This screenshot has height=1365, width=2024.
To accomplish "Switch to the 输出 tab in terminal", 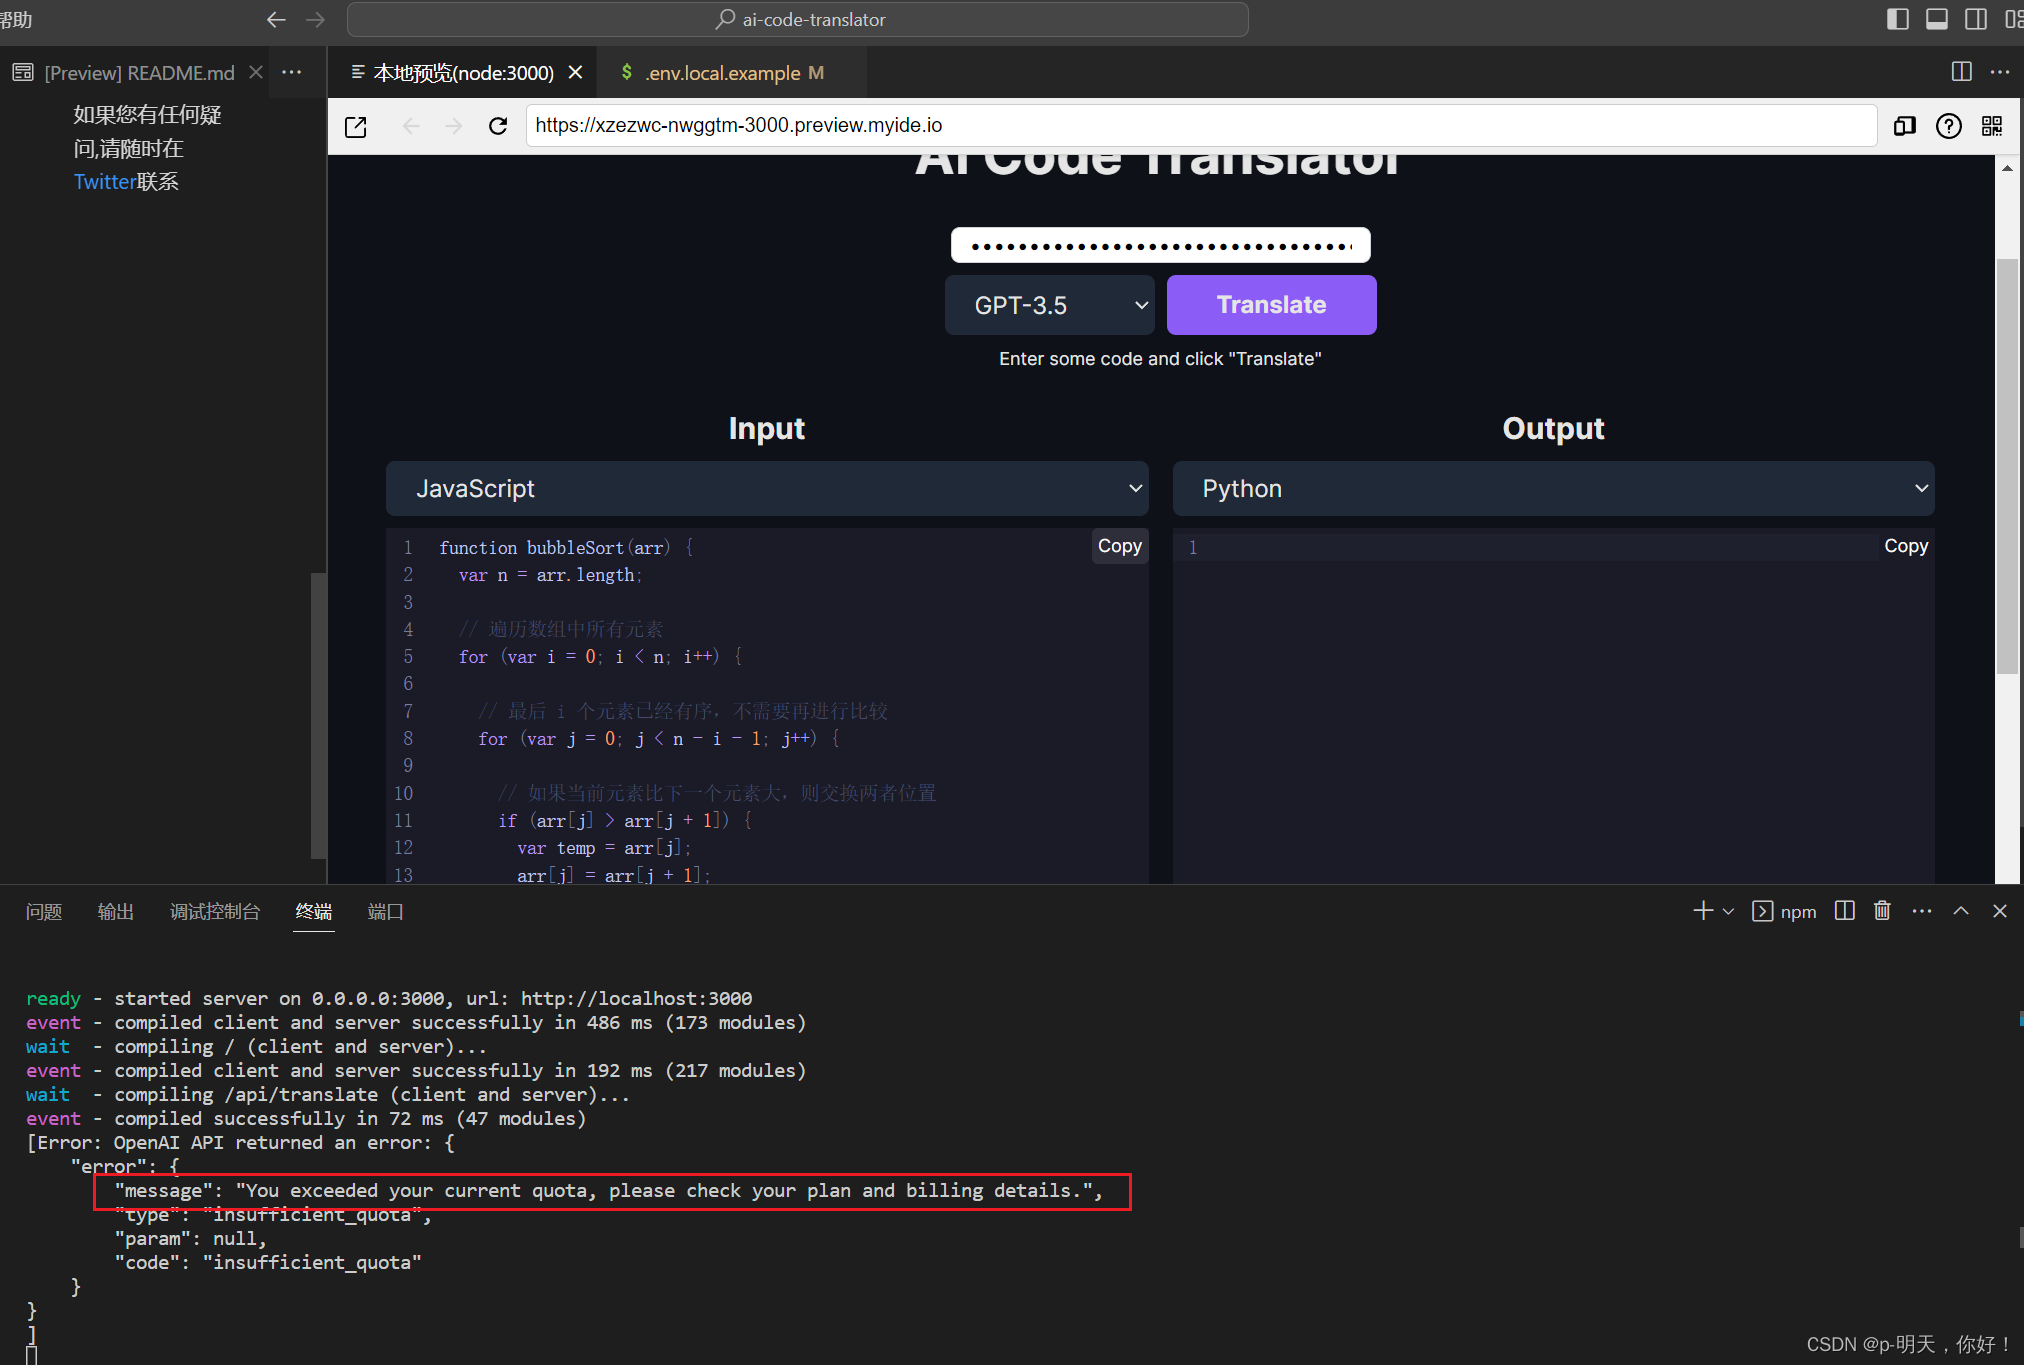I will (116, 911).
